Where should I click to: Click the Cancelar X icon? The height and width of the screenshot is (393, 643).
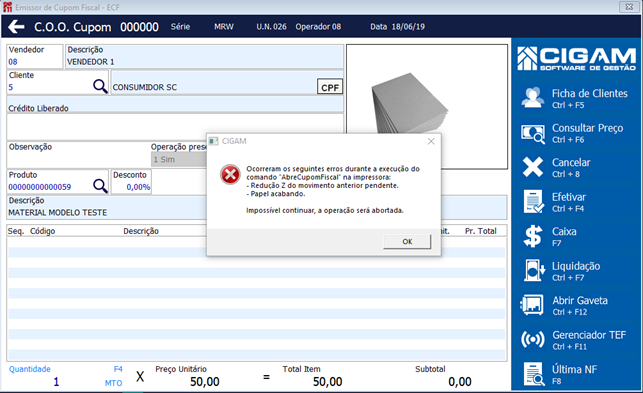[533, 167]
